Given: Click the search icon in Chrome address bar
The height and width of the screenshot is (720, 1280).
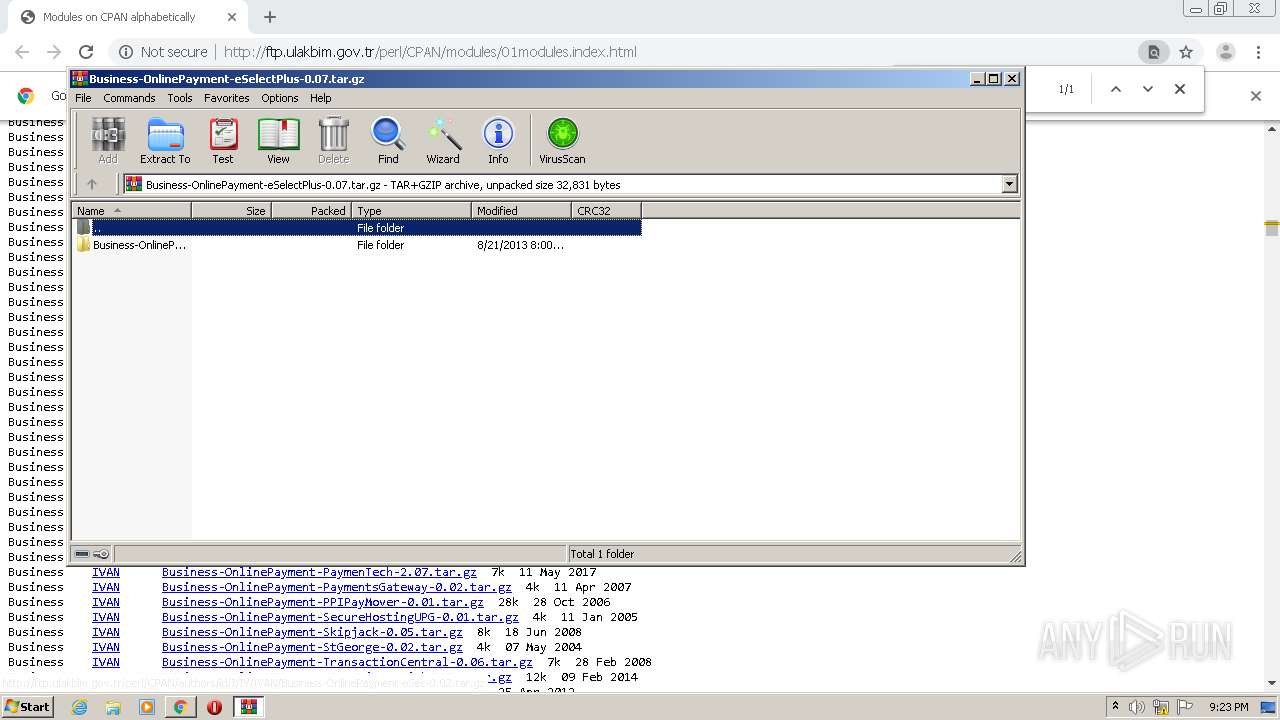Looking at the screenshot, I should click(x=1153, y=52).
